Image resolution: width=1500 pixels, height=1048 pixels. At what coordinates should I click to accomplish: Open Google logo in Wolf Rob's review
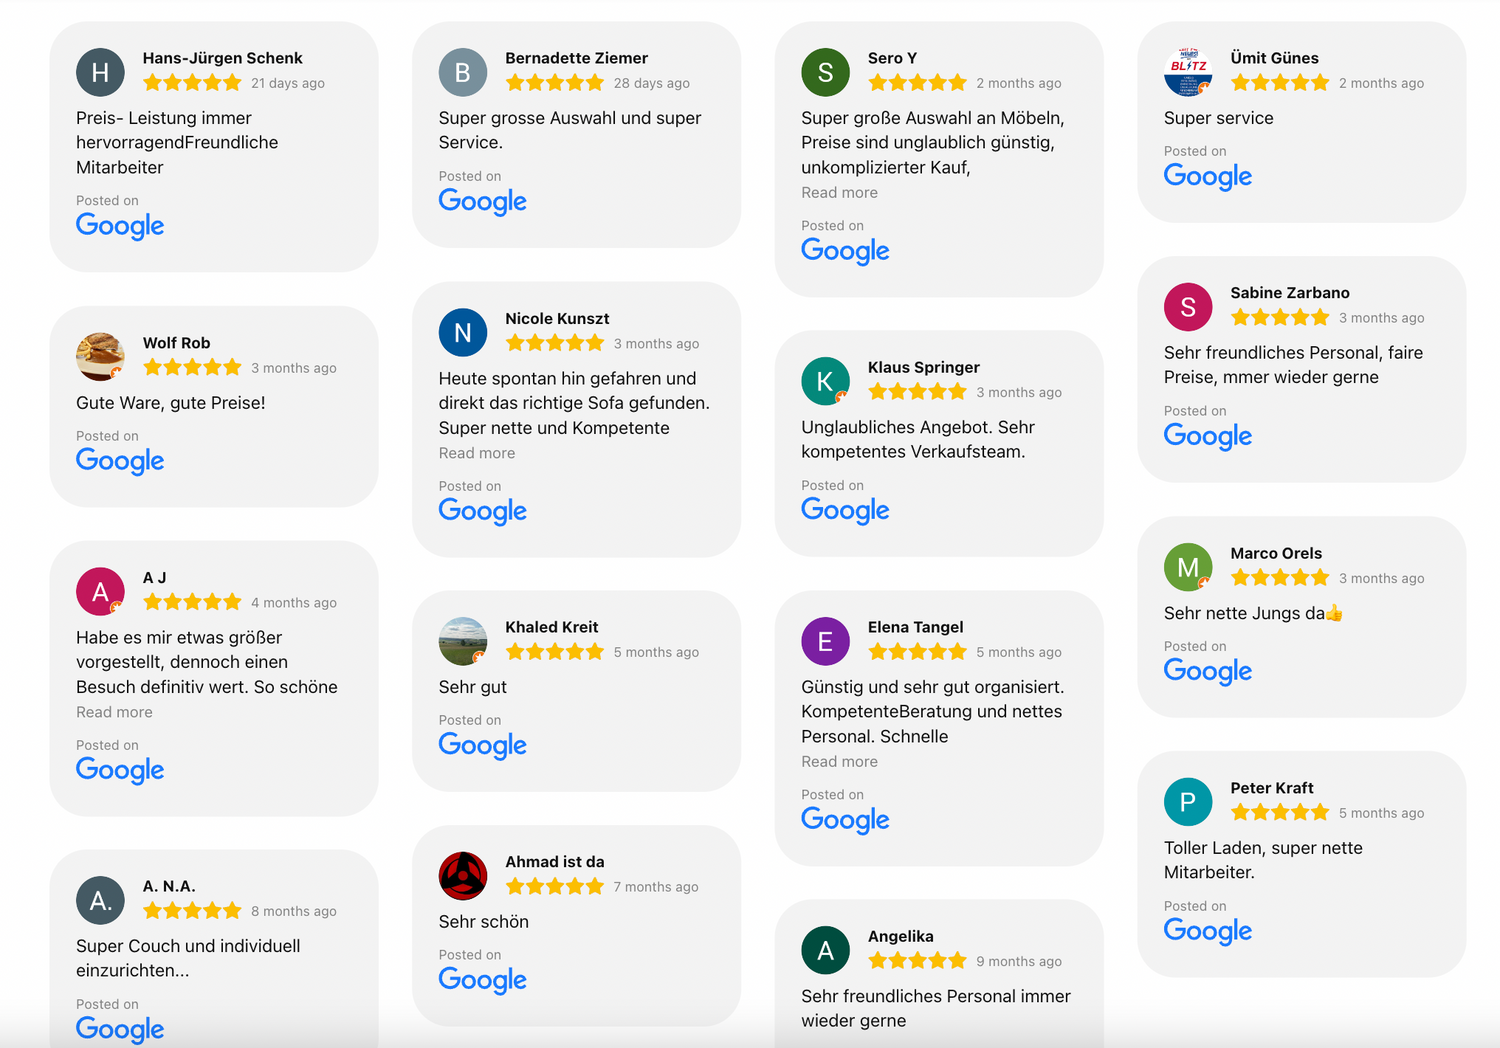click(x=120, y=461)
